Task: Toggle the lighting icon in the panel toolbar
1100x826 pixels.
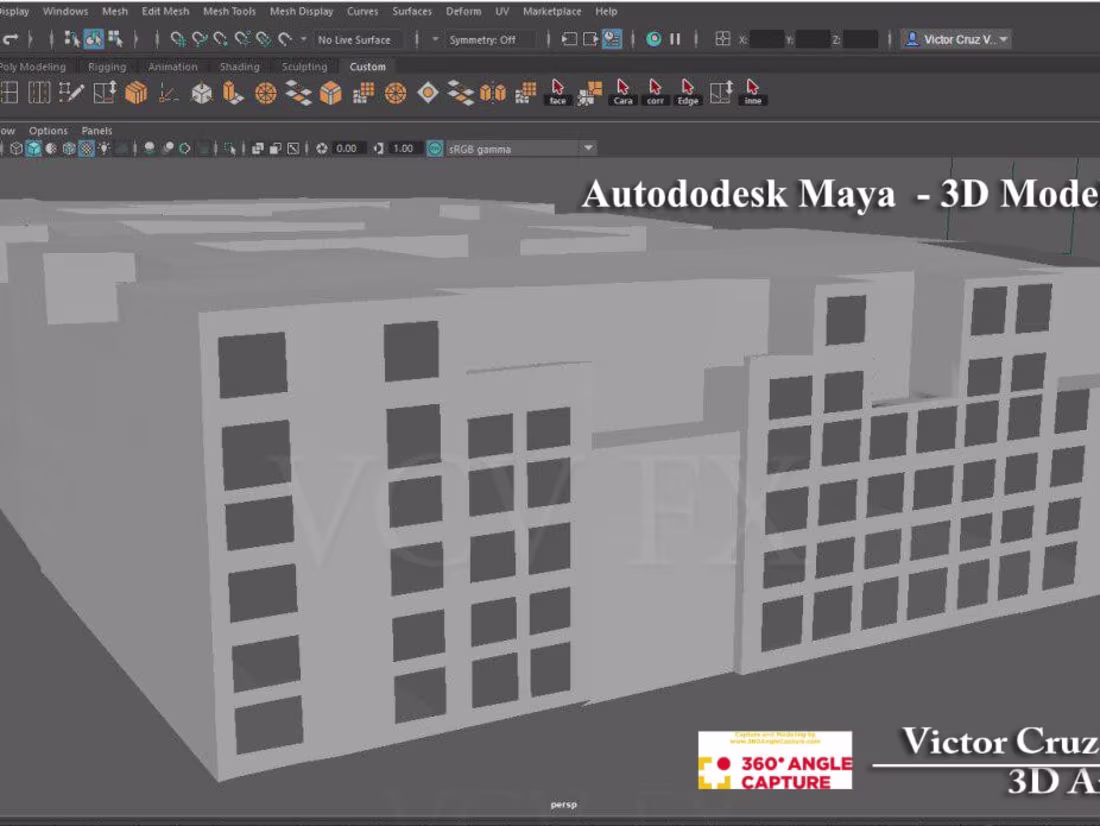Action: pyautogui.click(x=105, y=147)
